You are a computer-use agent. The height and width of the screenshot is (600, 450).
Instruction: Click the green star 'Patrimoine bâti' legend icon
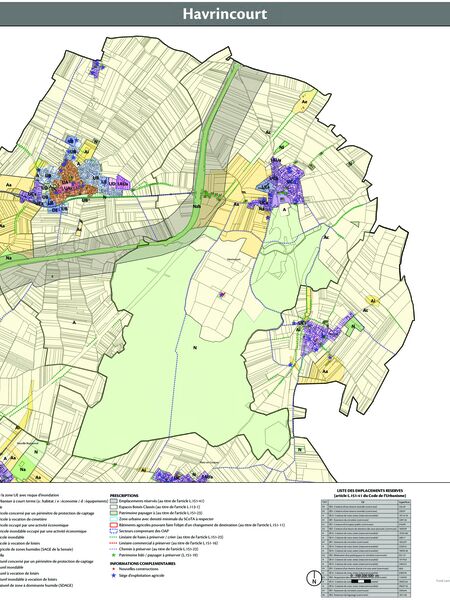pyautogui.click(x=114, y=555)
